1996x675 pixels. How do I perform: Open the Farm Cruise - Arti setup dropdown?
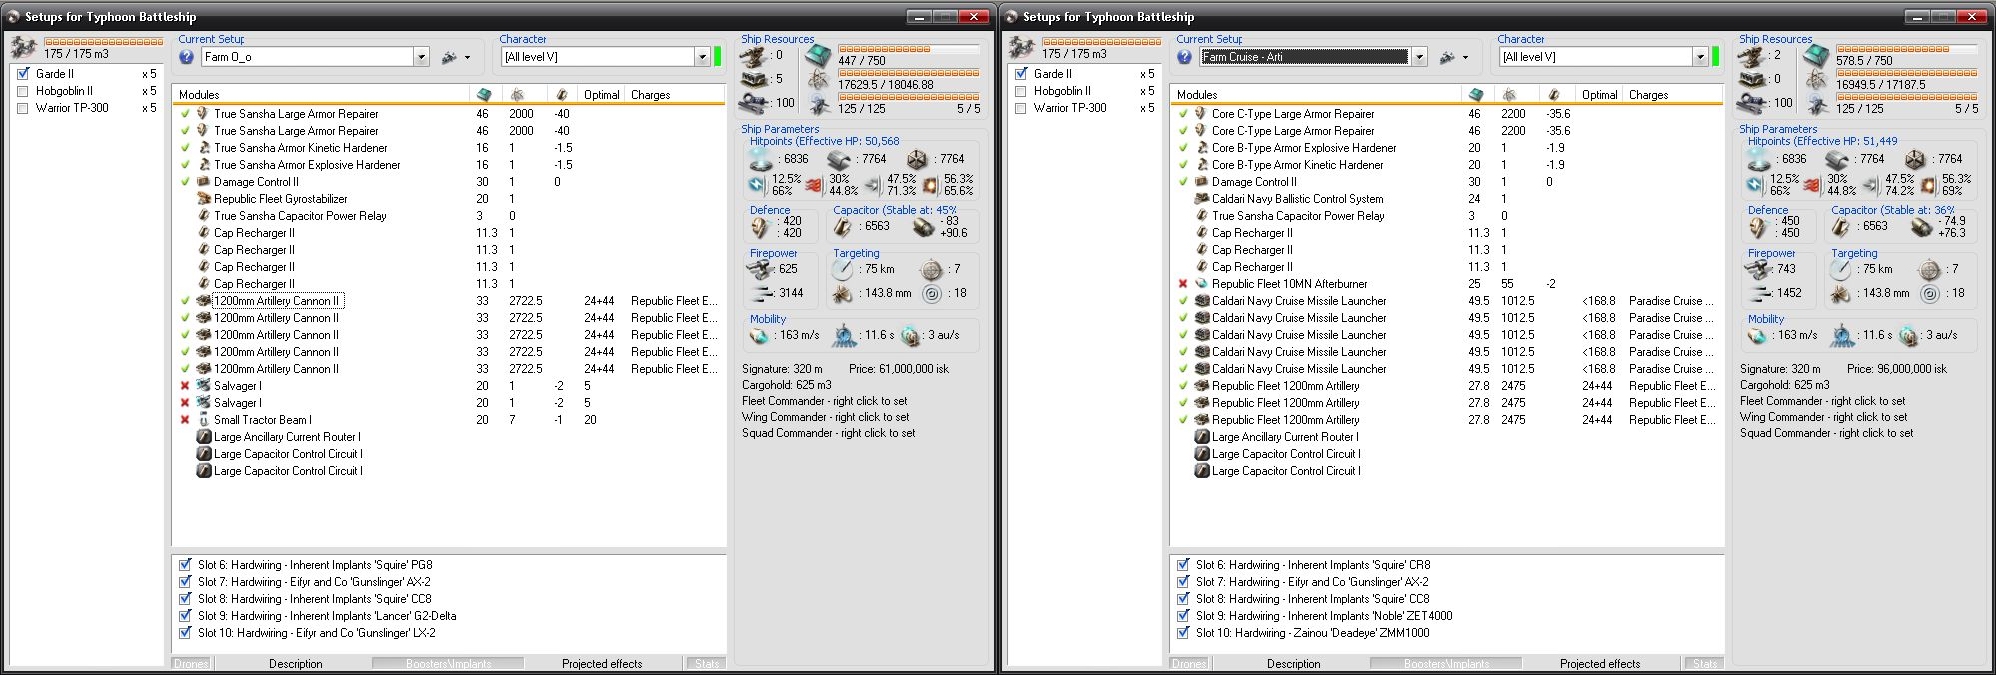point(1419,57)
